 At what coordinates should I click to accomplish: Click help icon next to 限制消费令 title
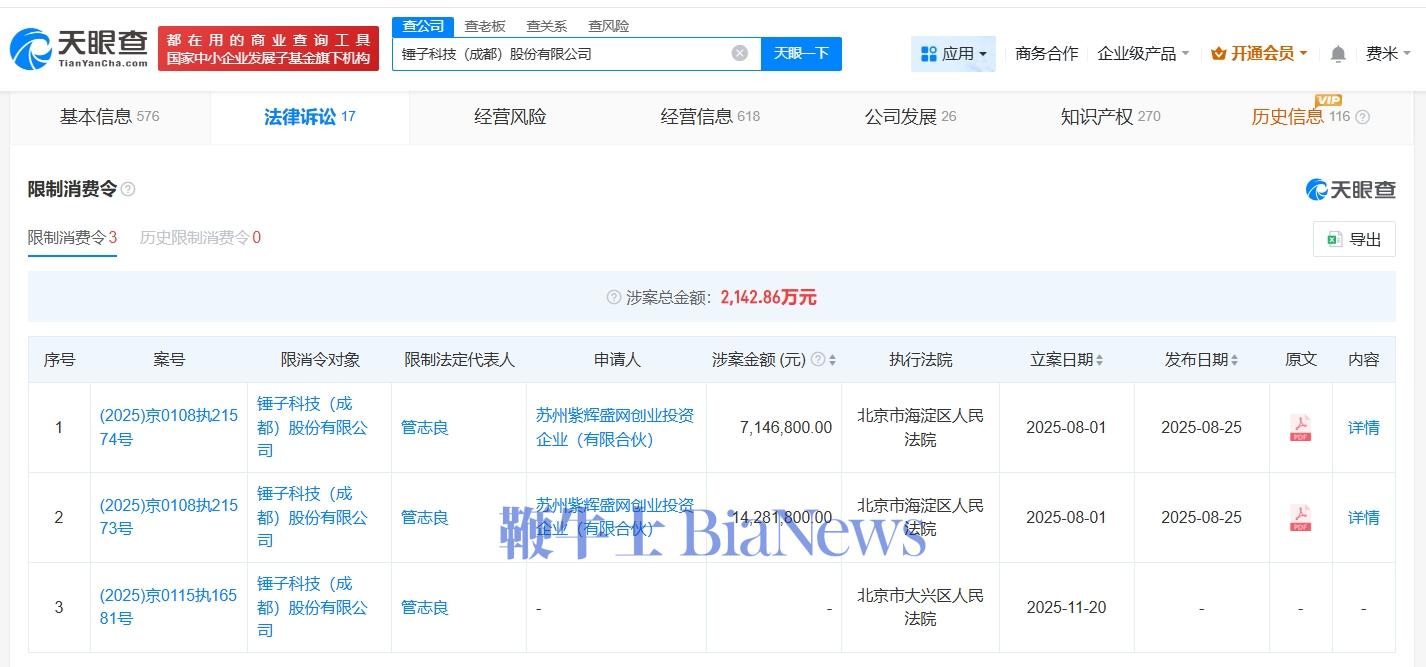pos(128,189)
